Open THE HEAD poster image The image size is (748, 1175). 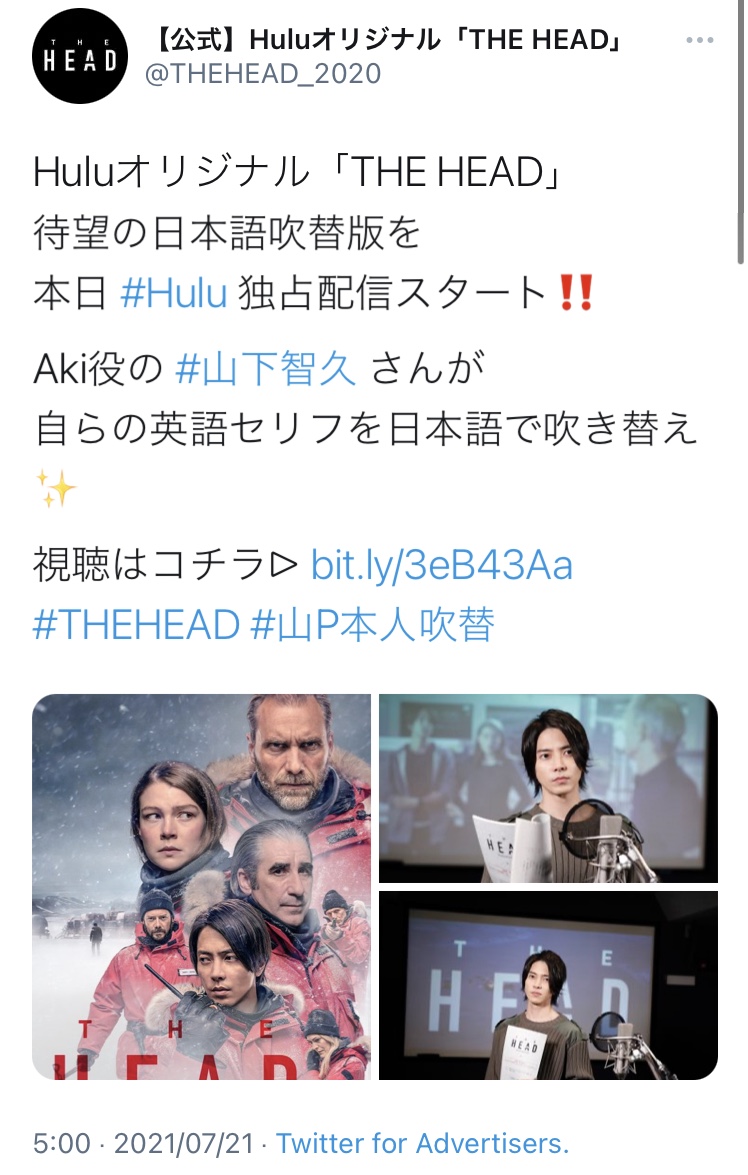pos(201,886)
